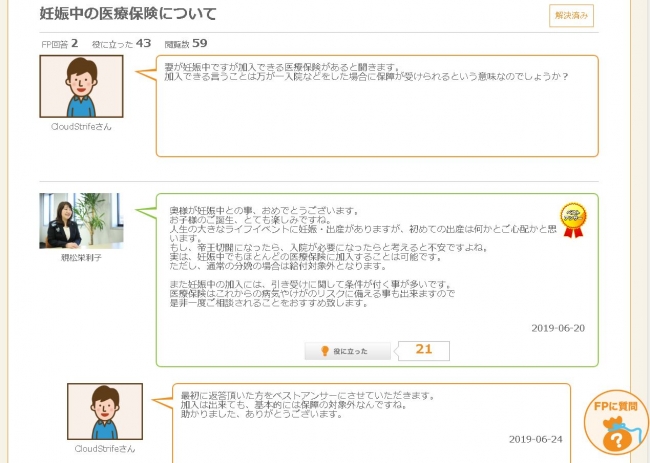The height and width of the screenshot is (463, 650).
Task: Click CloudStrifeさん name under question avatar
Action: click(x=81, y=127)
